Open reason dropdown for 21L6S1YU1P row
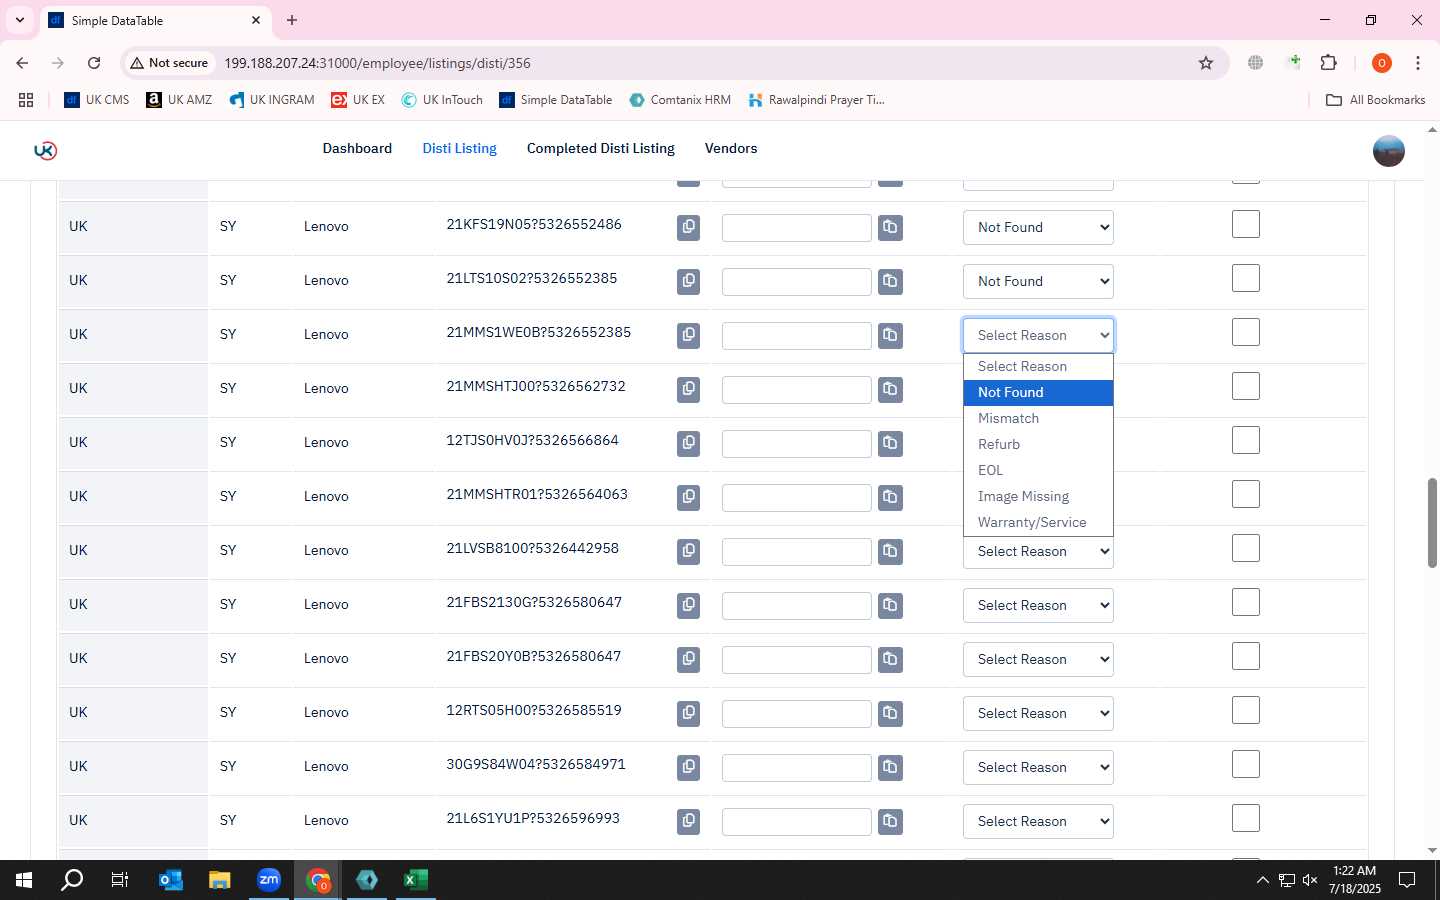 coord(1038,821)
